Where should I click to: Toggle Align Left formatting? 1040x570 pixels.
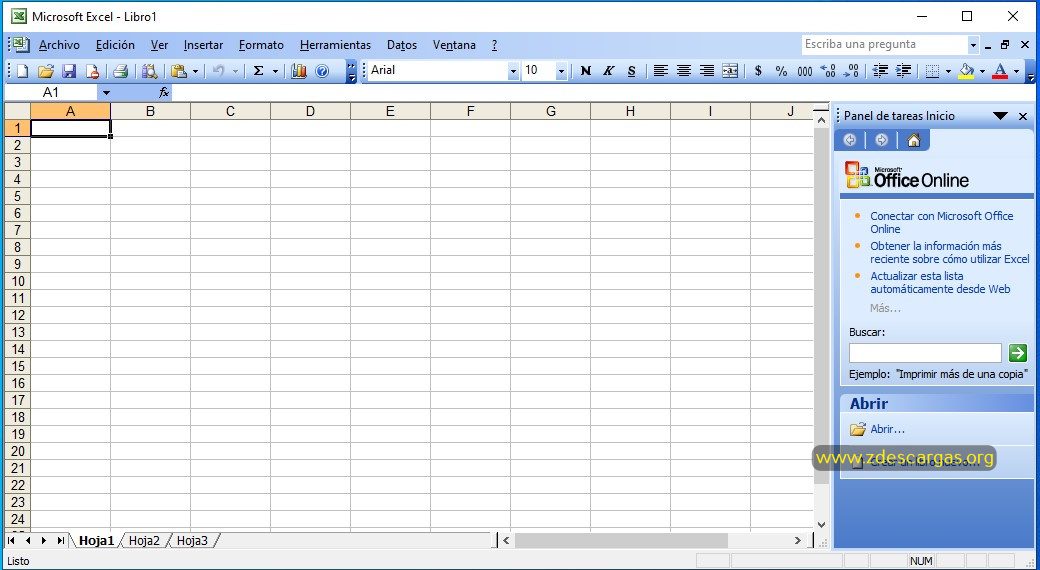click(661, 71)
